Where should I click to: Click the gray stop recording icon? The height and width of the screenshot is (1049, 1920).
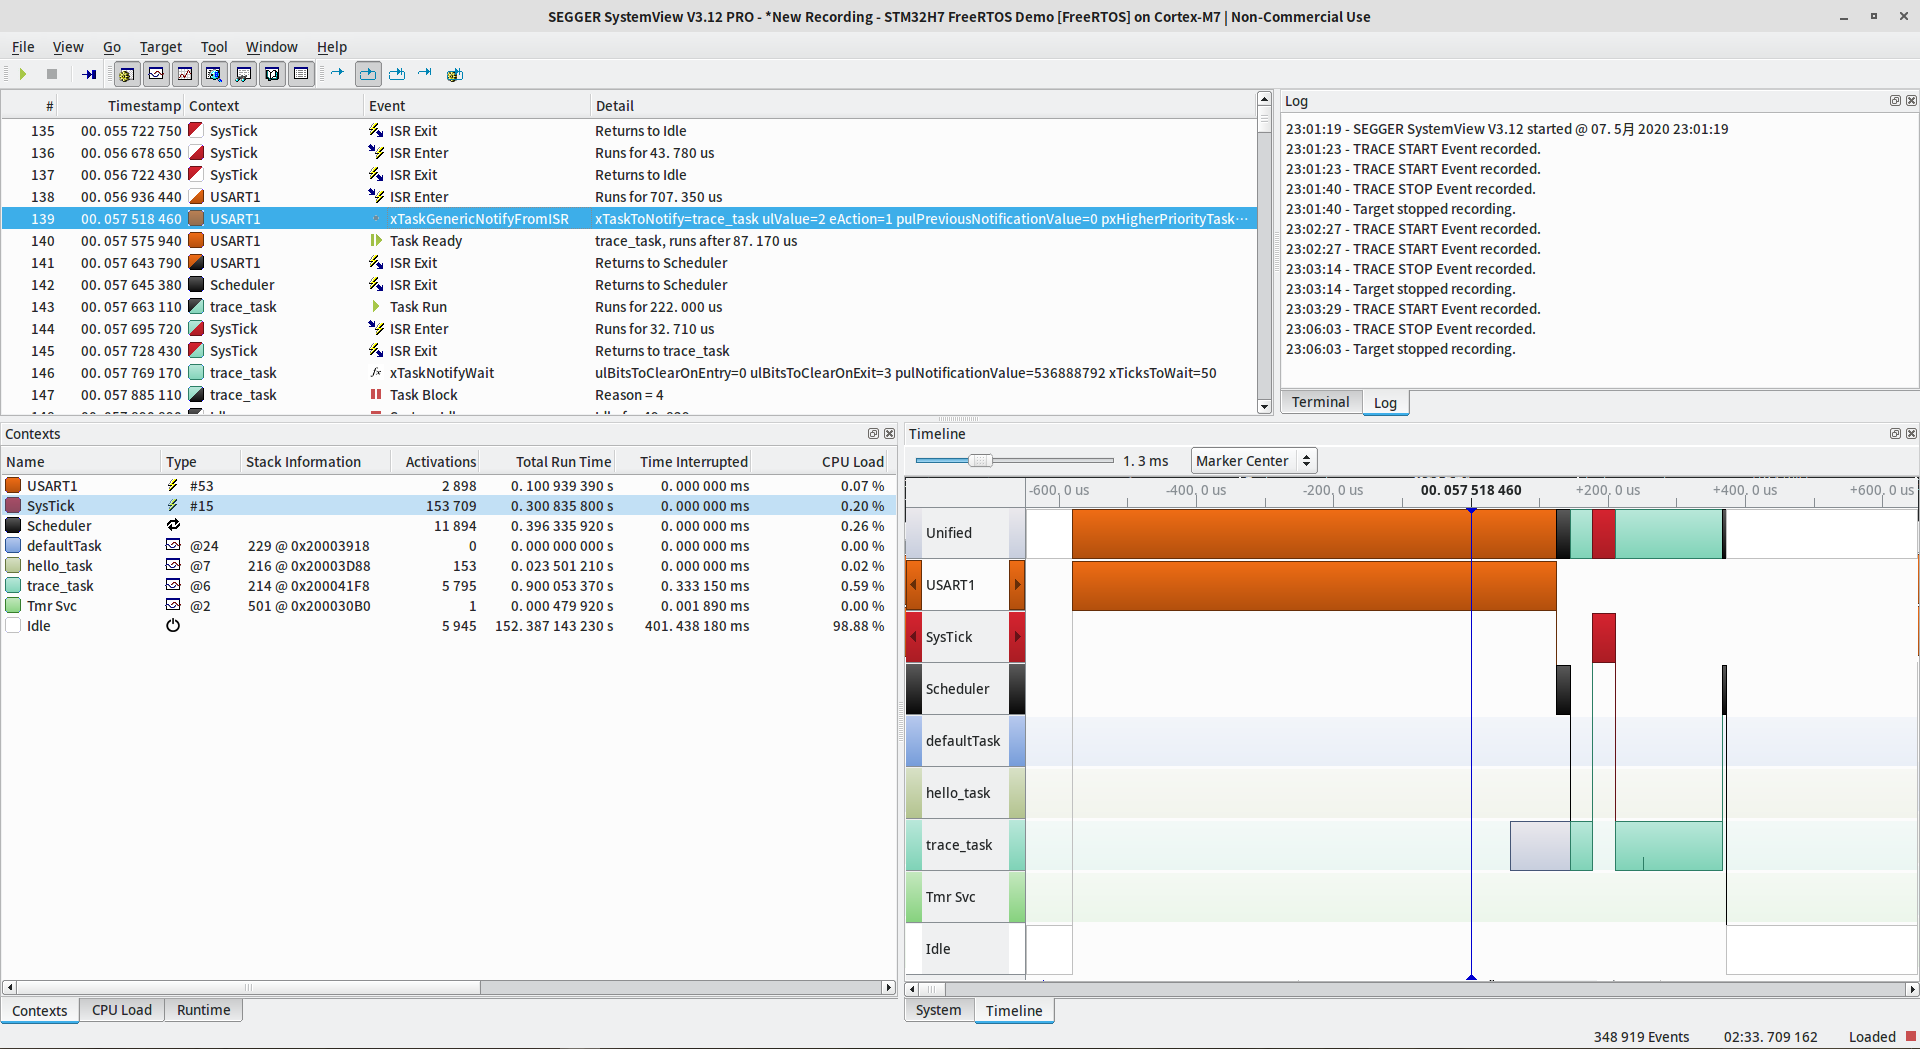pyautogui.click(x=52, y=74)
